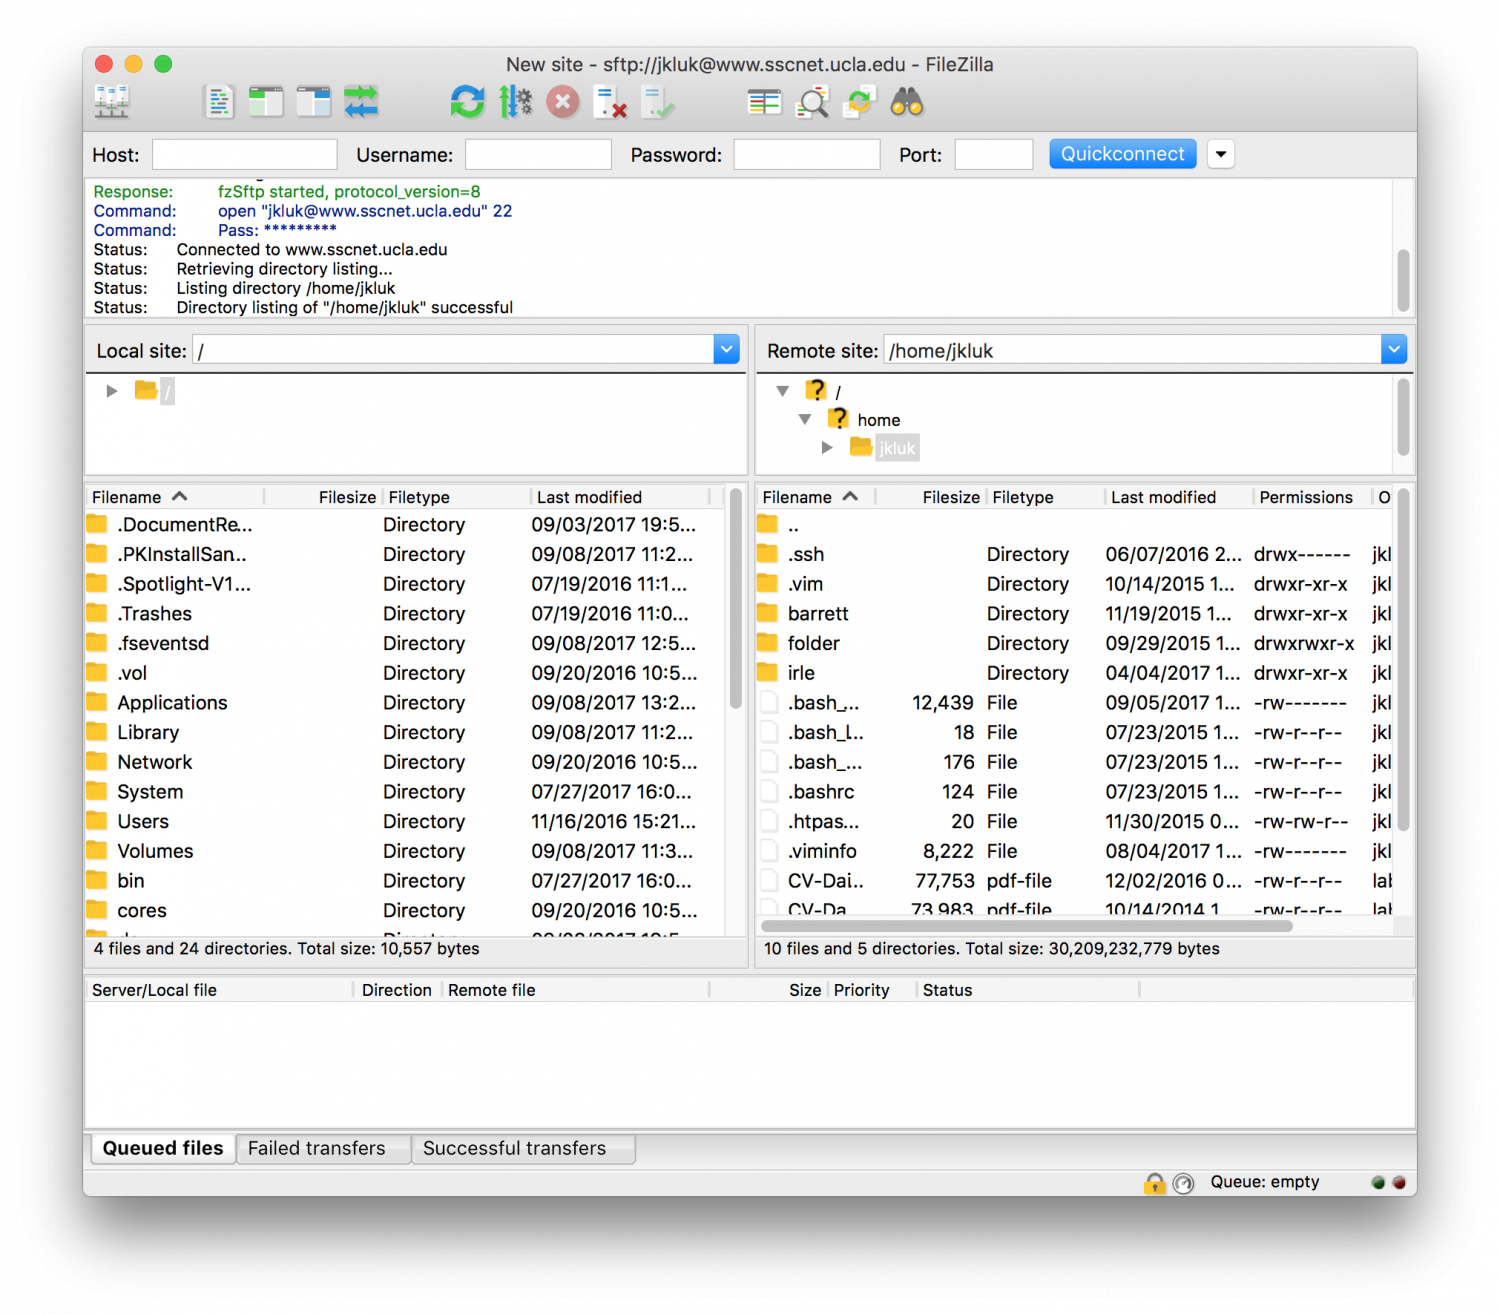1500x1315 pixels.
Task: Open the Remote site path dropdown
Action: (1393, 349)
